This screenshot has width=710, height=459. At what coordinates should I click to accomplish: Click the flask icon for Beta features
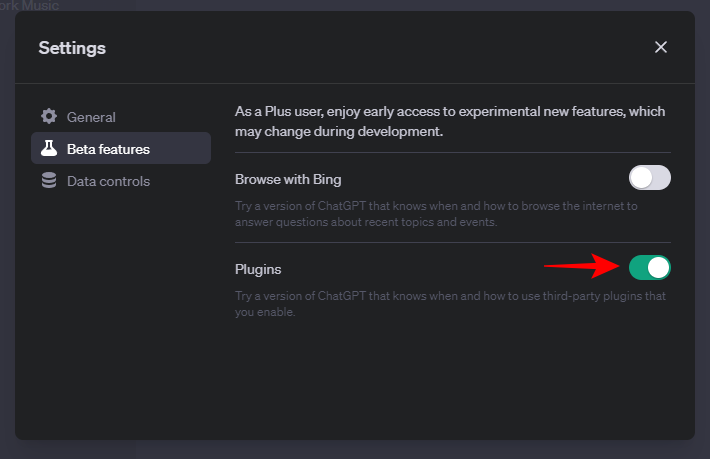pyautogui.click(x=48, y=149)
